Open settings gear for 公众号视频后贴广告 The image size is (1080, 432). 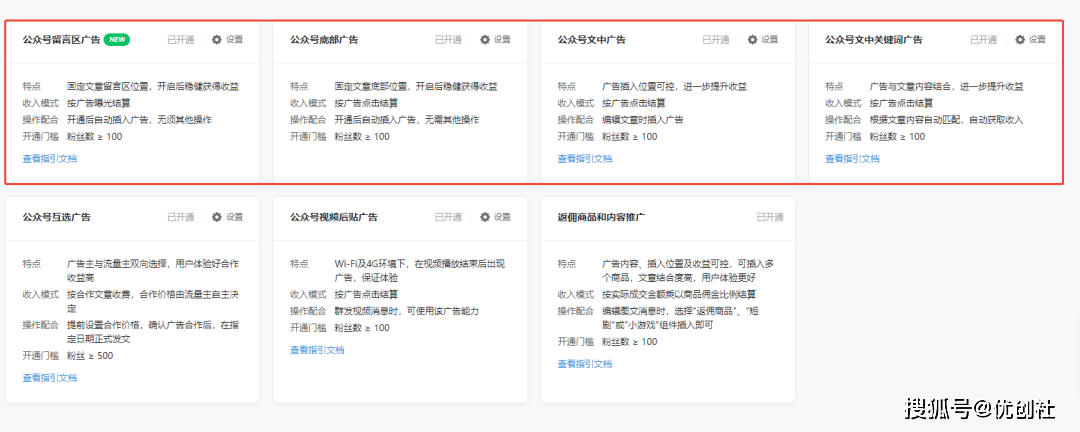click(x=485, y=217)
